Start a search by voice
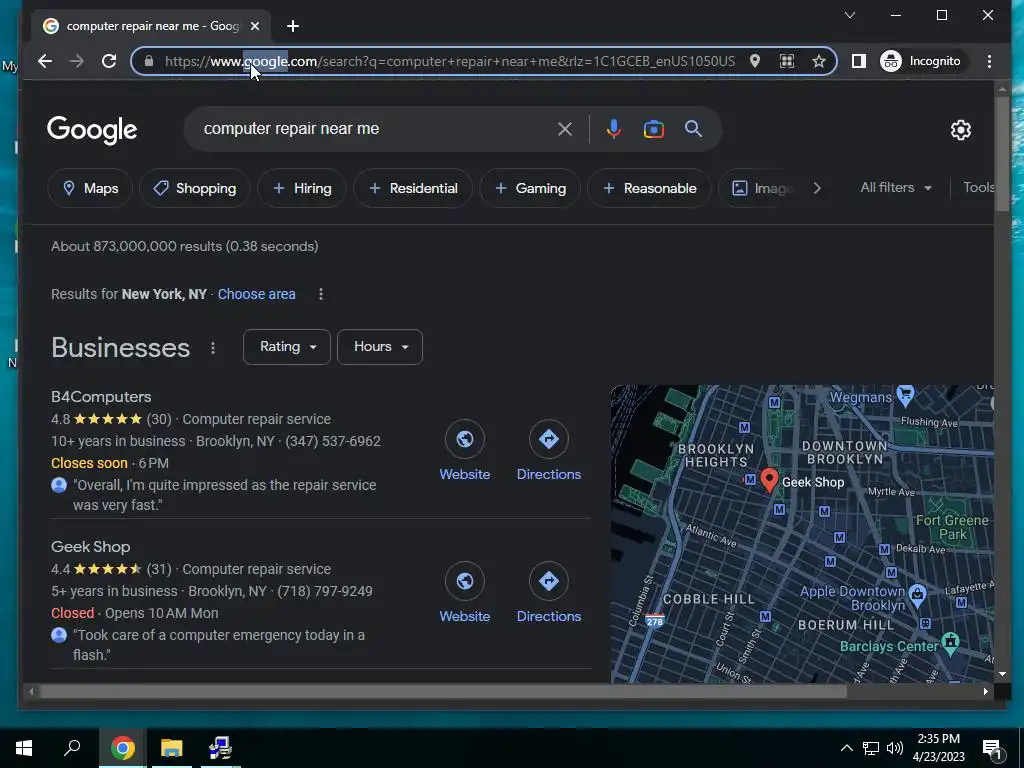This screenshot has width=1024, height=768. [x=613, y=129]
